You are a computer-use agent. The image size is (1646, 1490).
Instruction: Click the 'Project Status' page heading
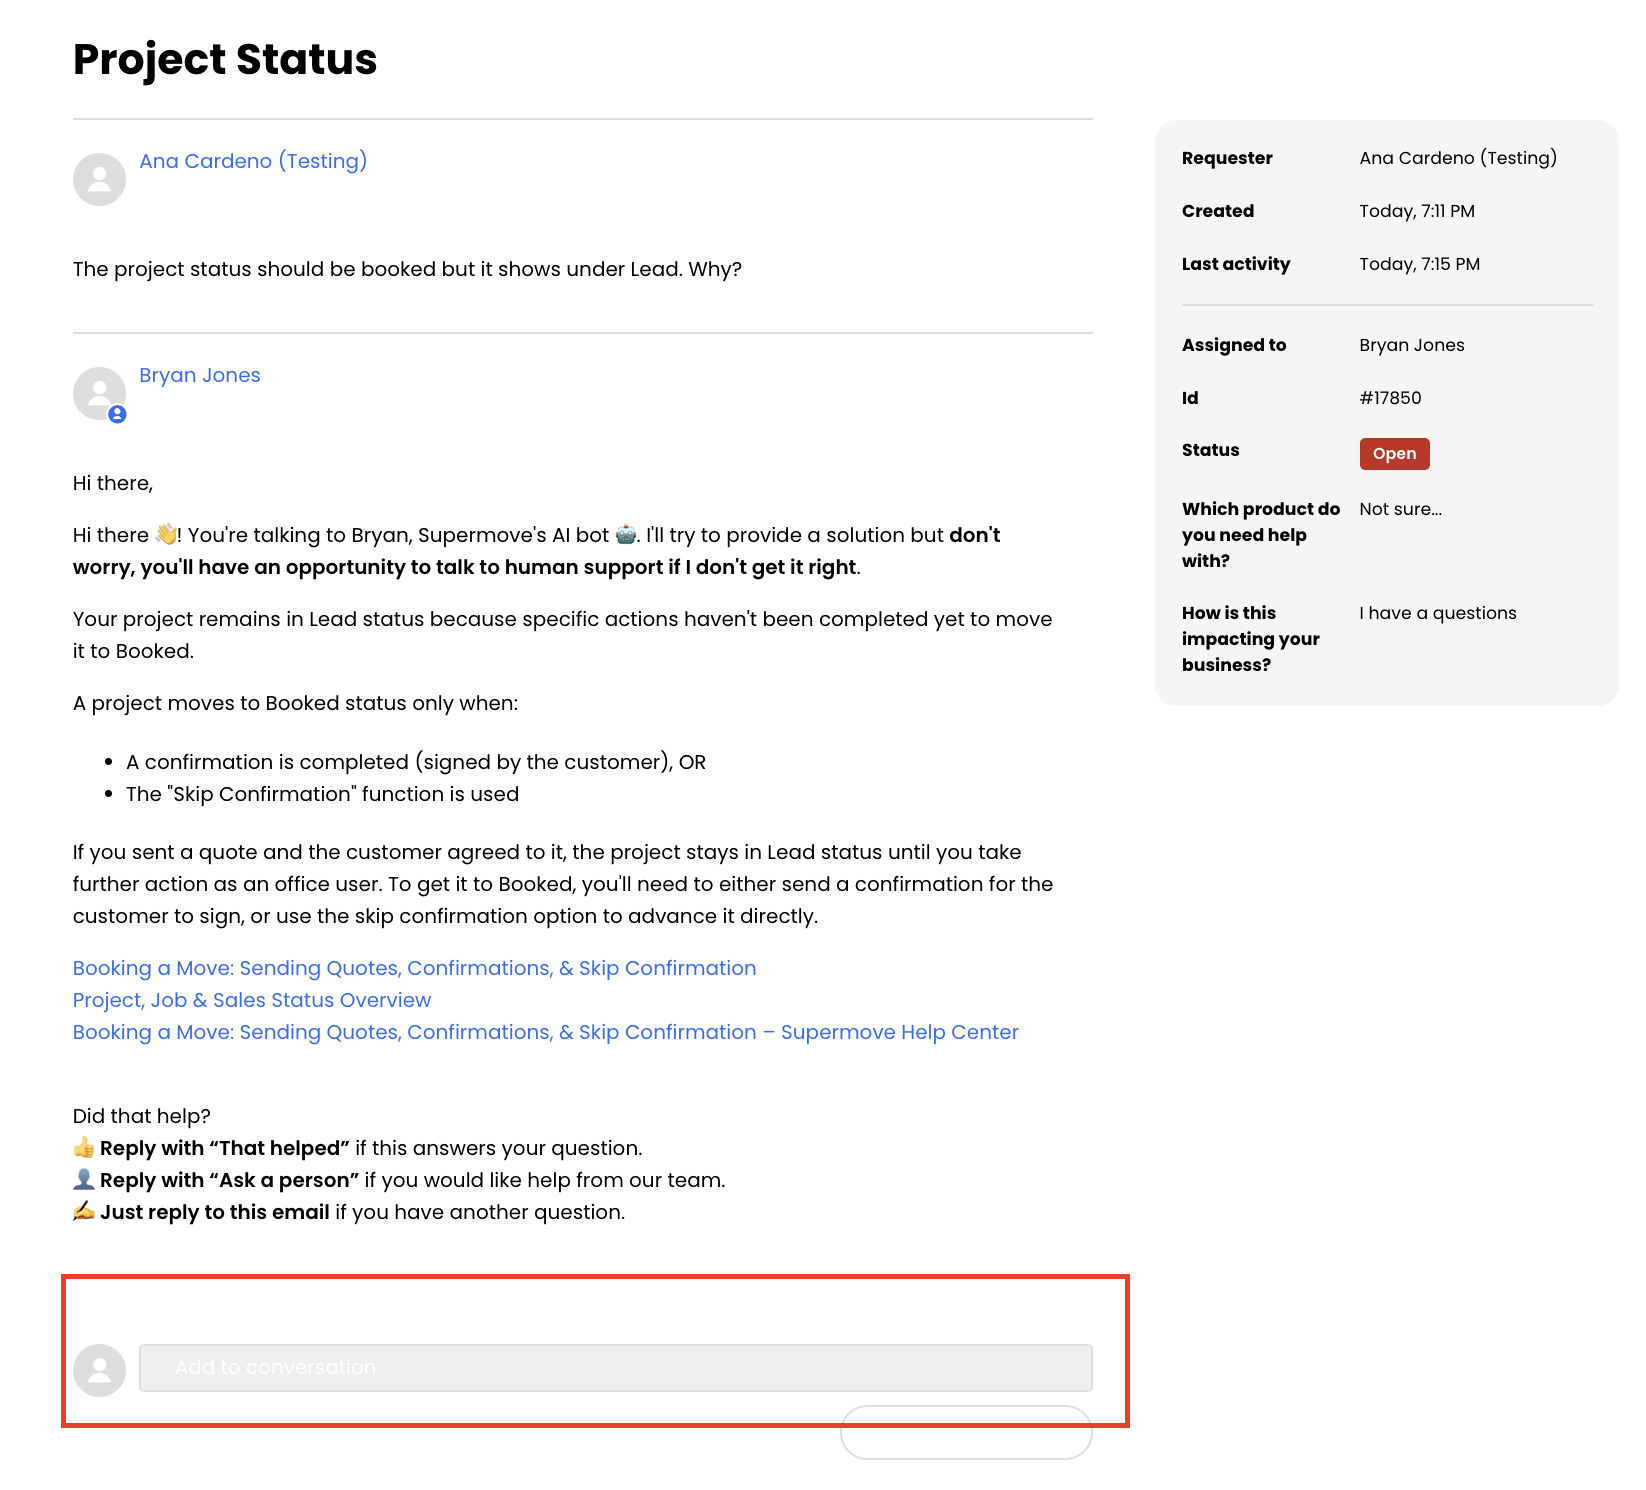225,59
